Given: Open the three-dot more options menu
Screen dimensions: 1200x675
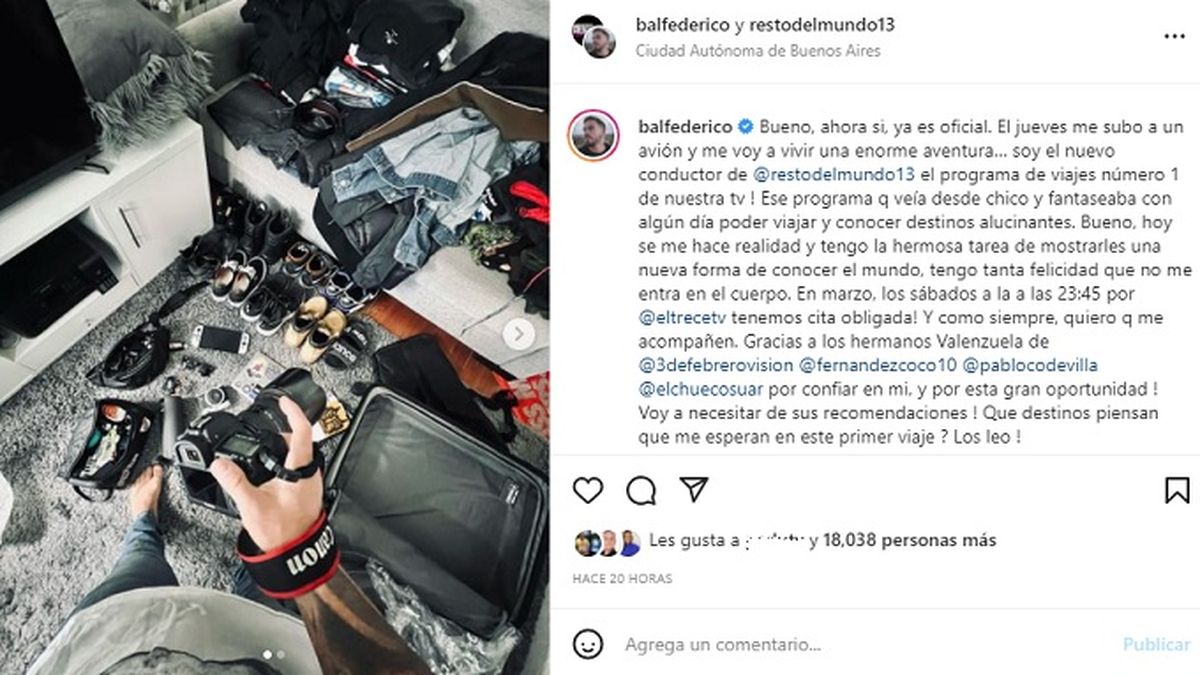Looking at the screenshot, I should 1174,37.
